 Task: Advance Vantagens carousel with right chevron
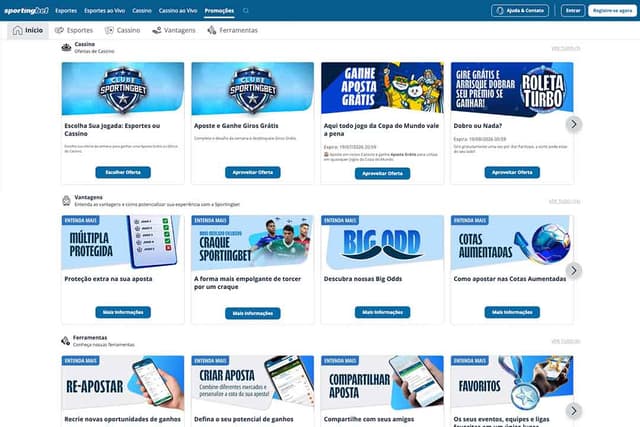click(x=573, y=270)
